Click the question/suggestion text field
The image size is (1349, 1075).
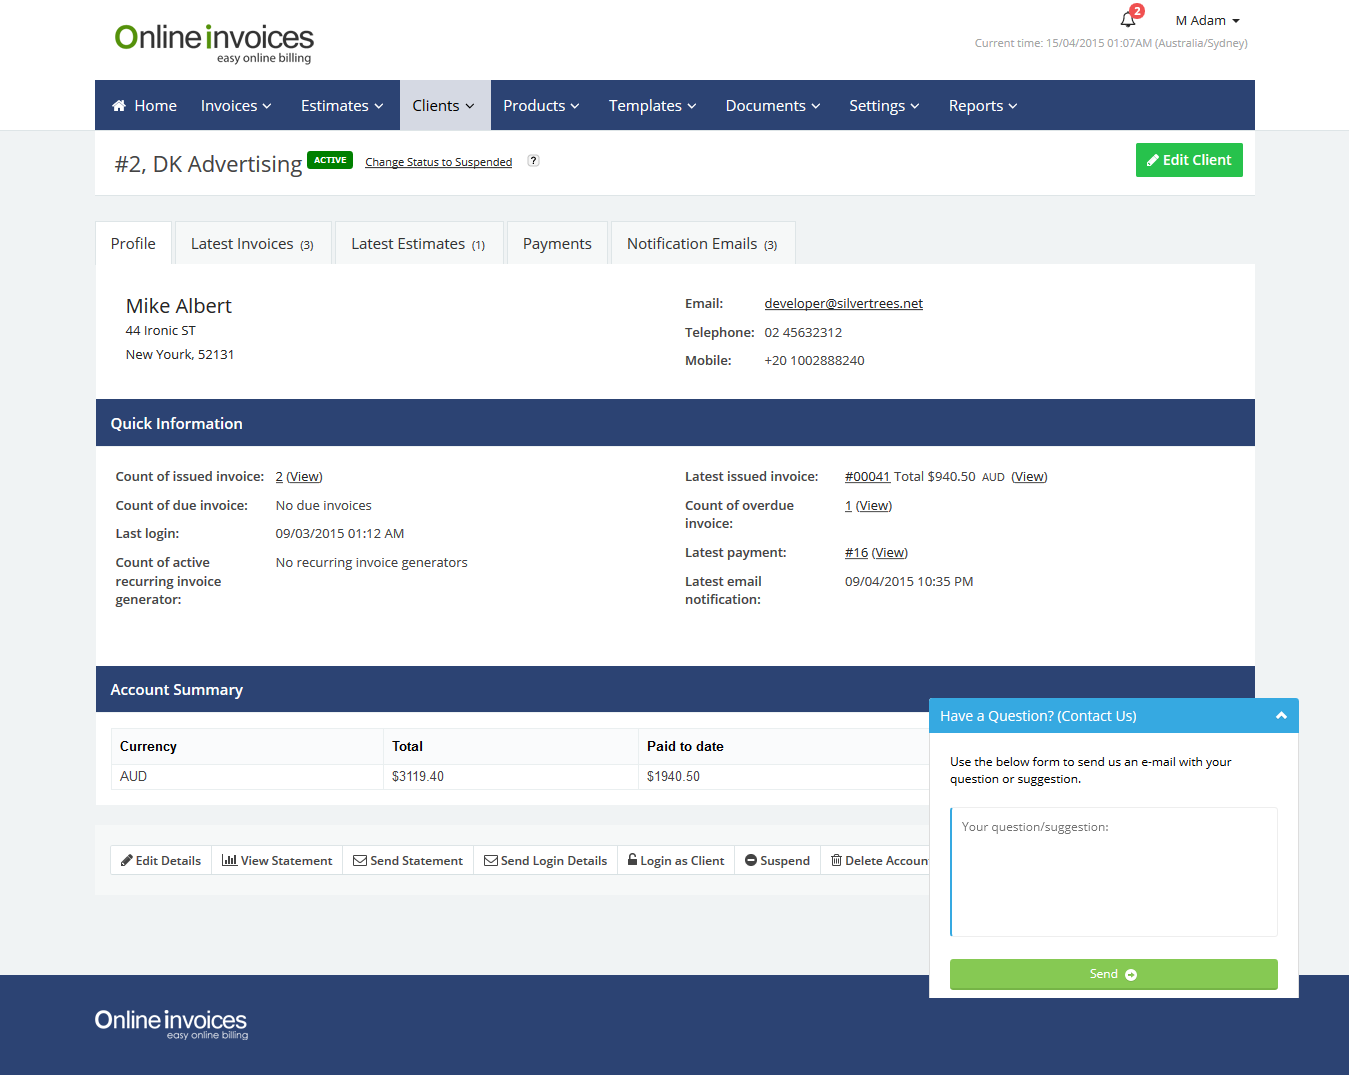(x=1114, y=871)
